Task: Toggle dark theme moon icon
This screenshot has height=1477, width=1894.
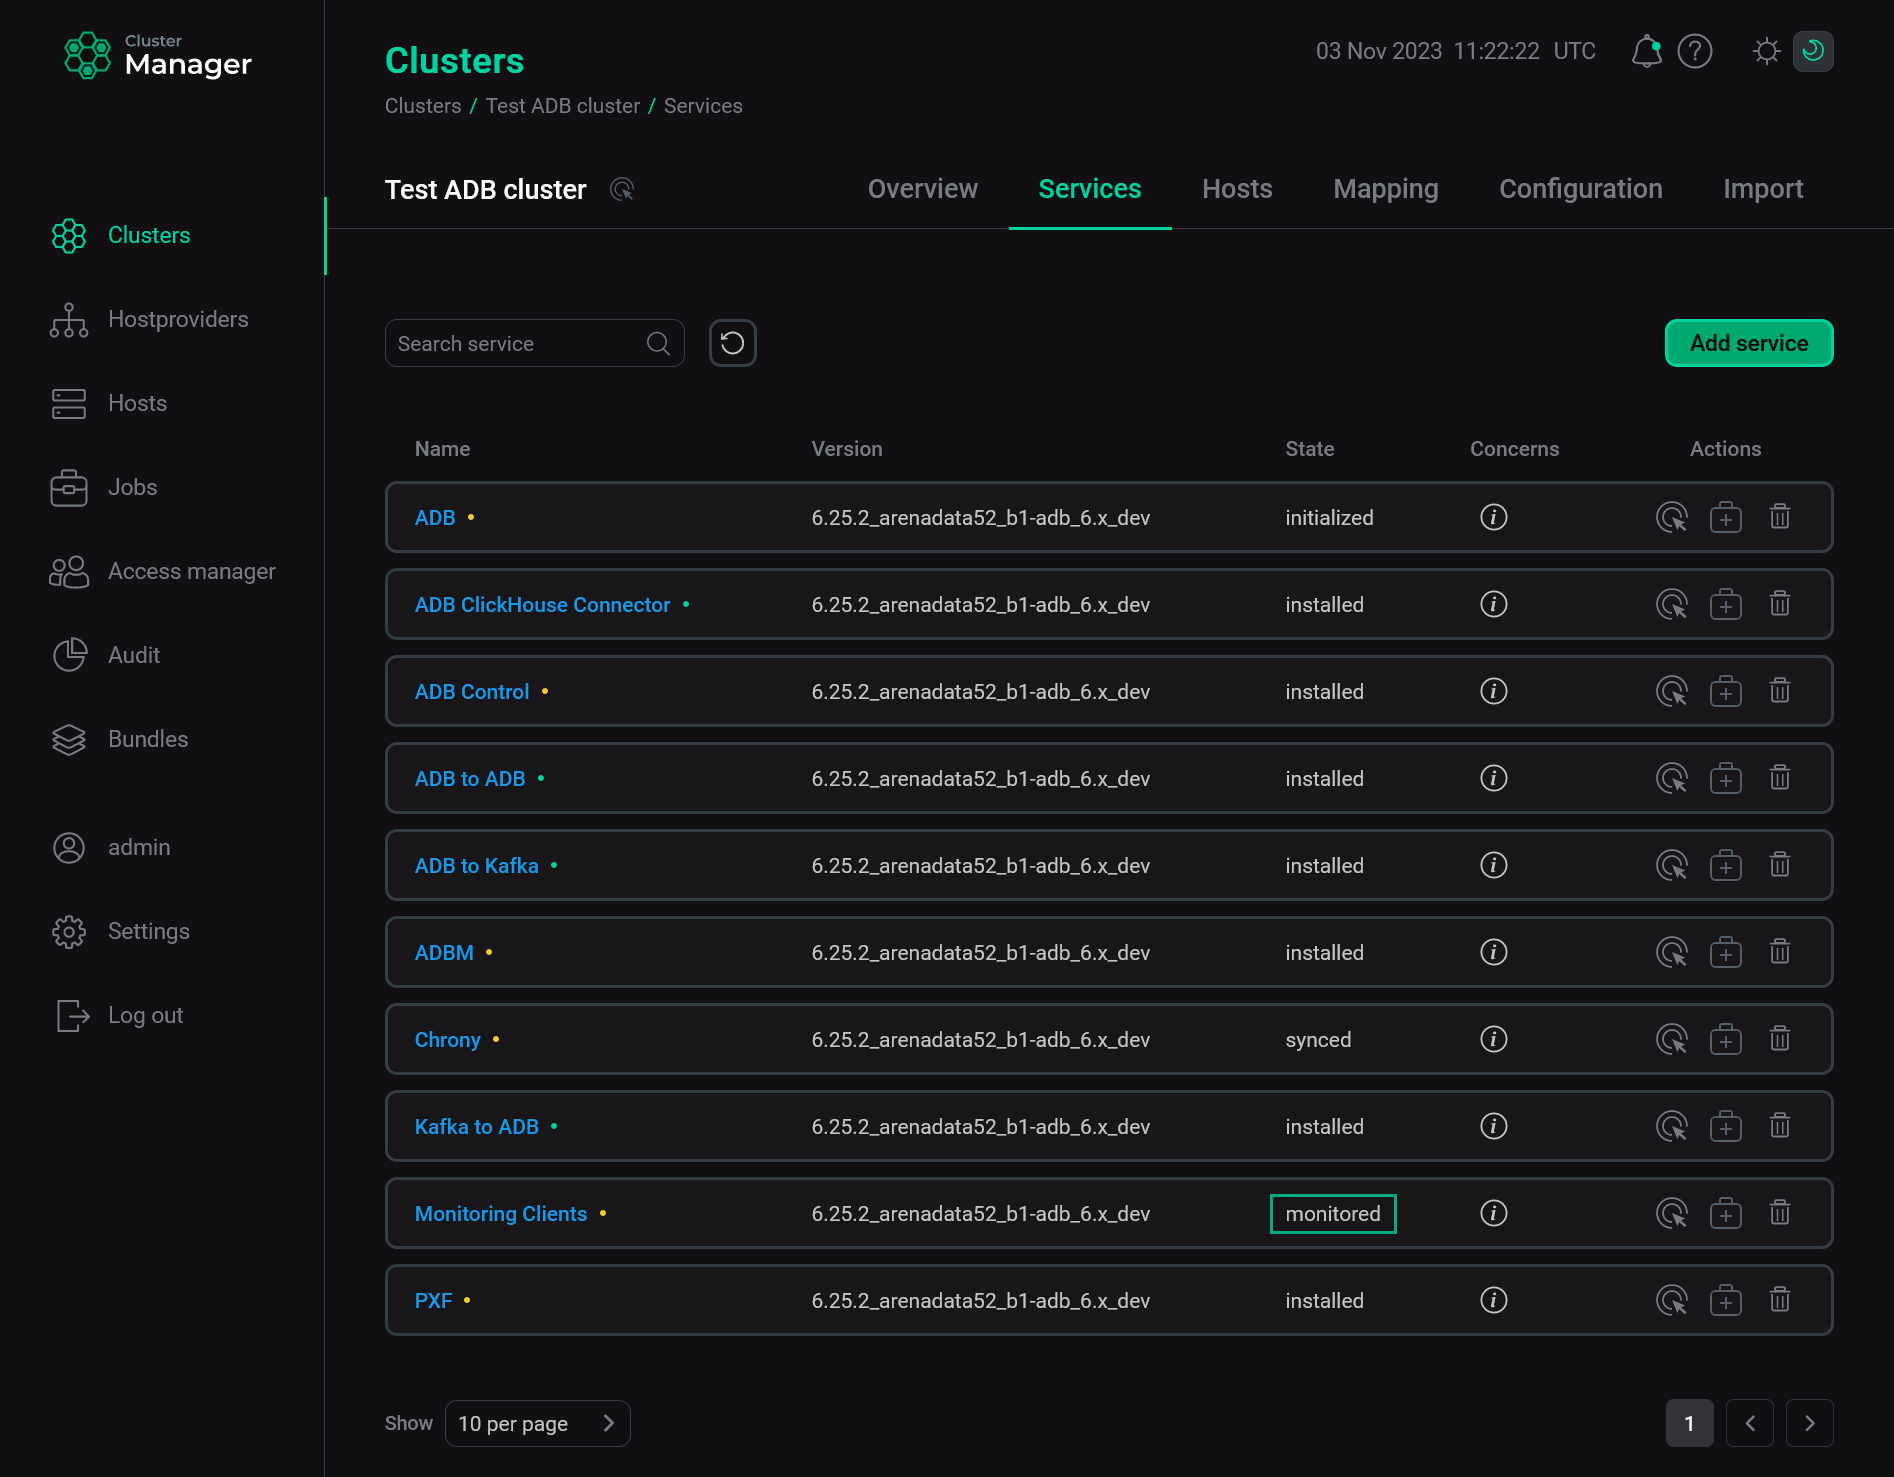Action: [x=1813, y=51]
